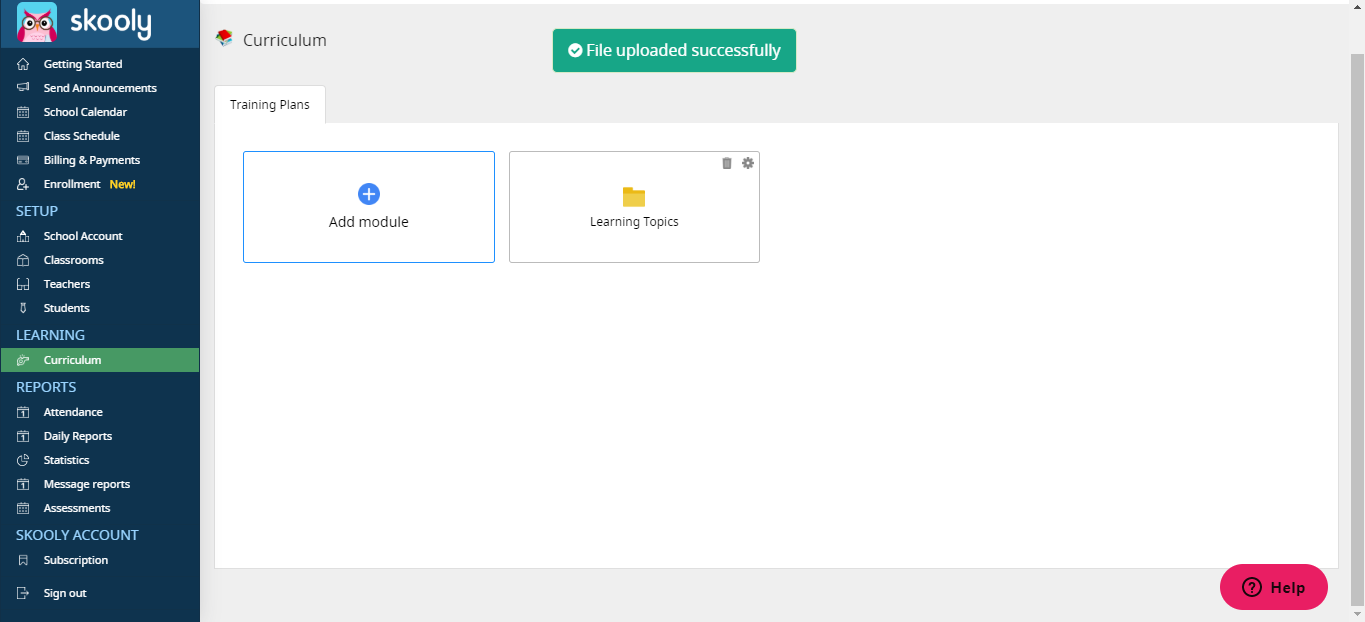The width and height of the screenshot is (1365, 622).
Task: Click the Teachers icon in sidebar
Action: (x=23, y=284)
